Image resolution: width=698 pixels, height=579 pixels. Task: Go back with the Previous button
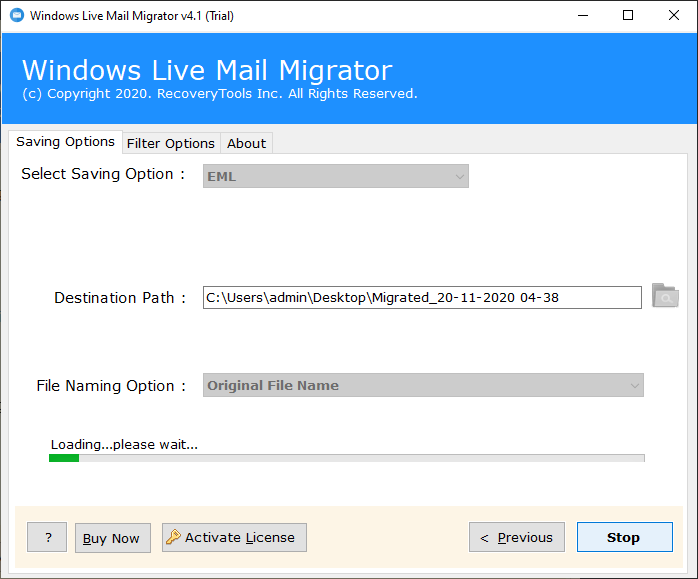[x=517, y=537]
